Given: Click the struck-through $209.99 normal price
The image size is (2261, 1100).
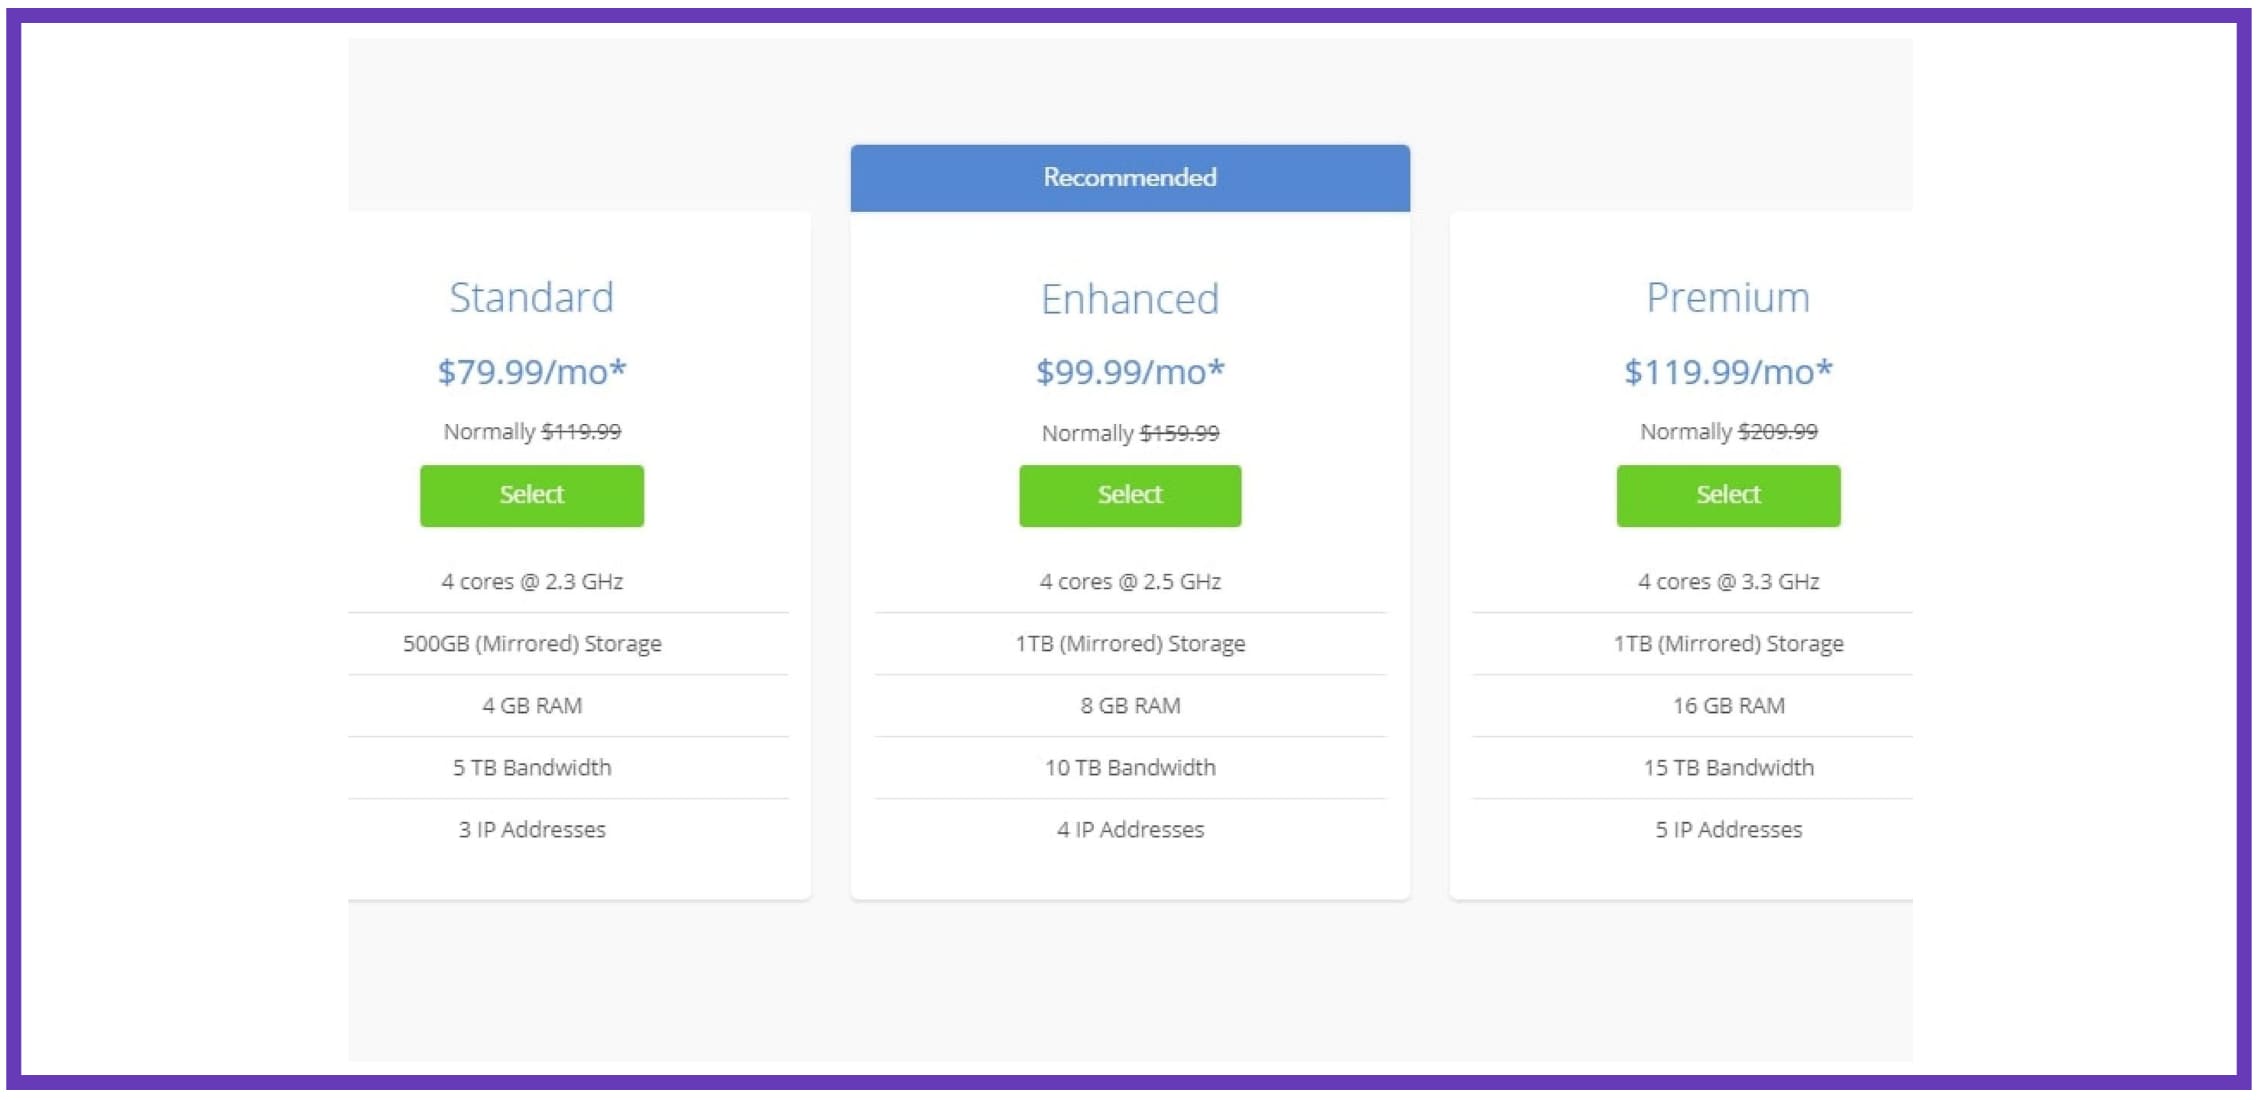Looking at the screenshot, I should 1777,432.
